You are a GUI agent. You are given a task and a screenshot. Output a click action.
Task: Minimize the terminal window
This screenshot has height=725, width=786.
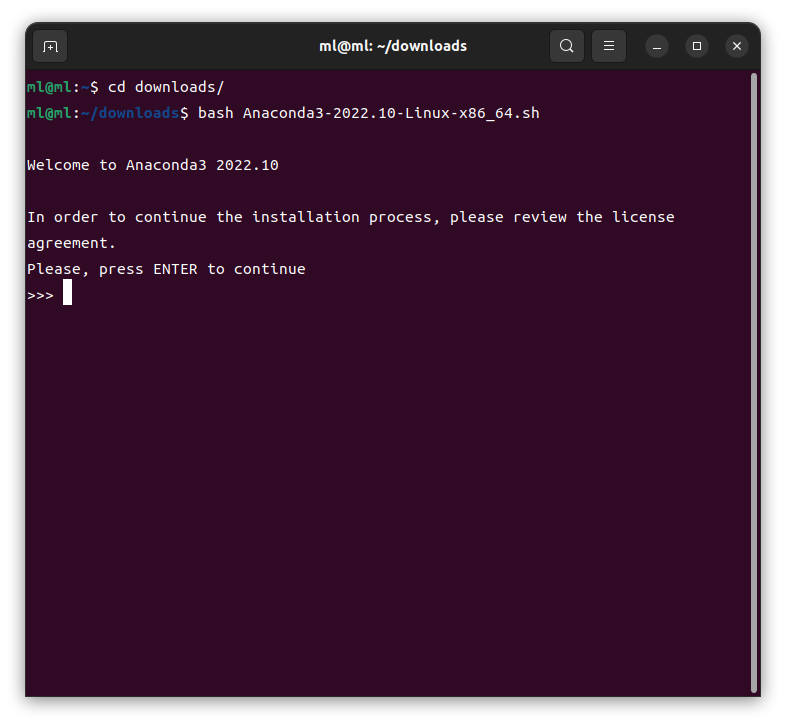[x=657, y=46]
